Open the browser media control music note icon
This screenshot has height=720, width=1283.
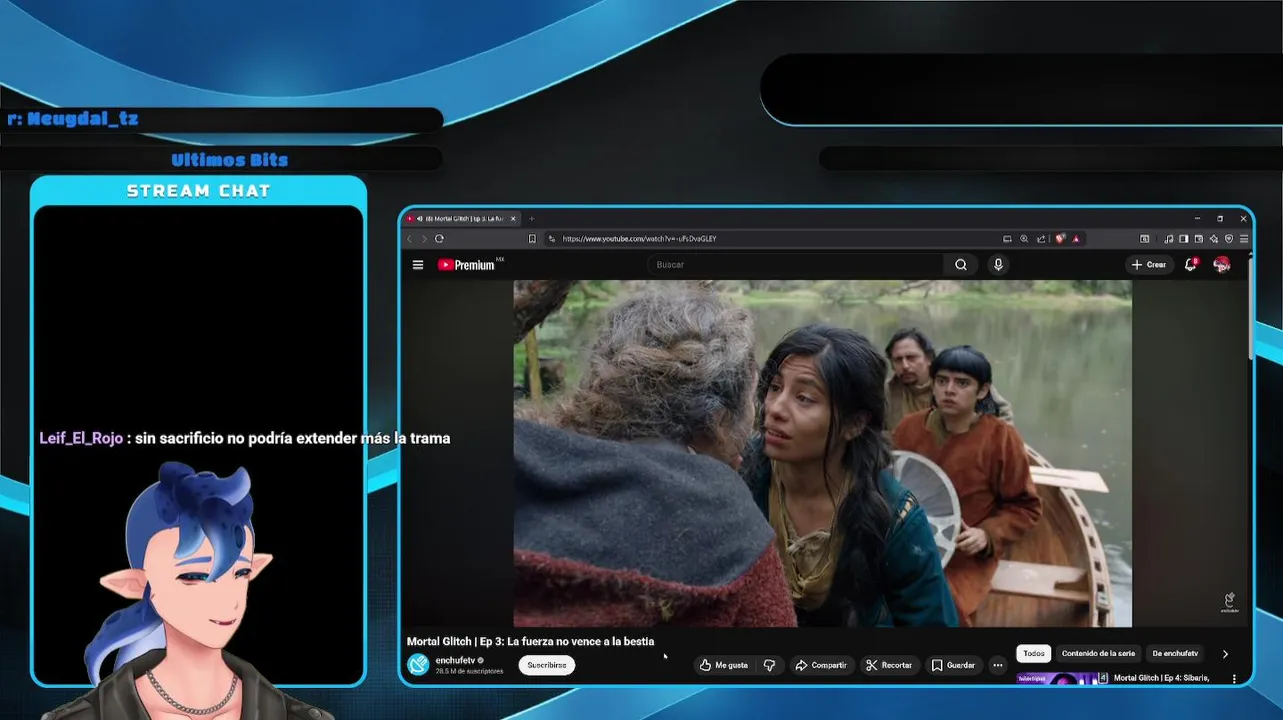point(1169,239)
